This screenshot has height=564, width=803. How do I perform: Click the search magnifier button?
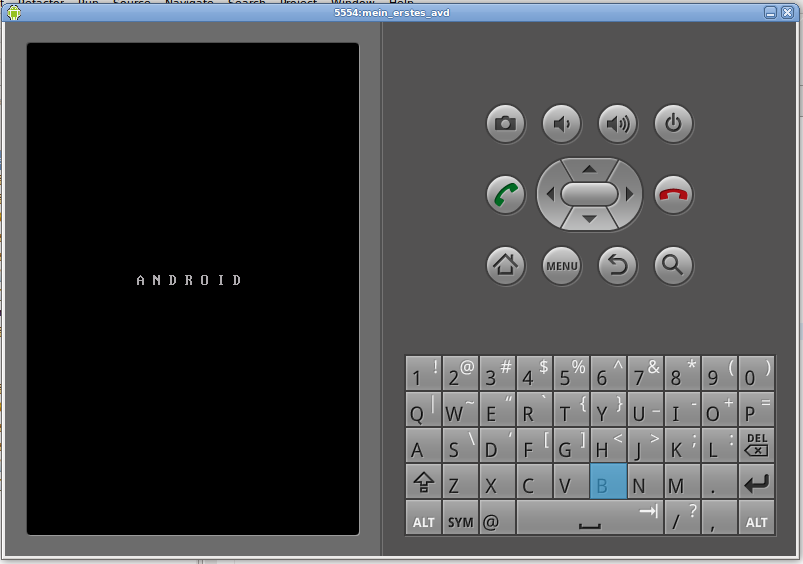click(x=673, y=265)
